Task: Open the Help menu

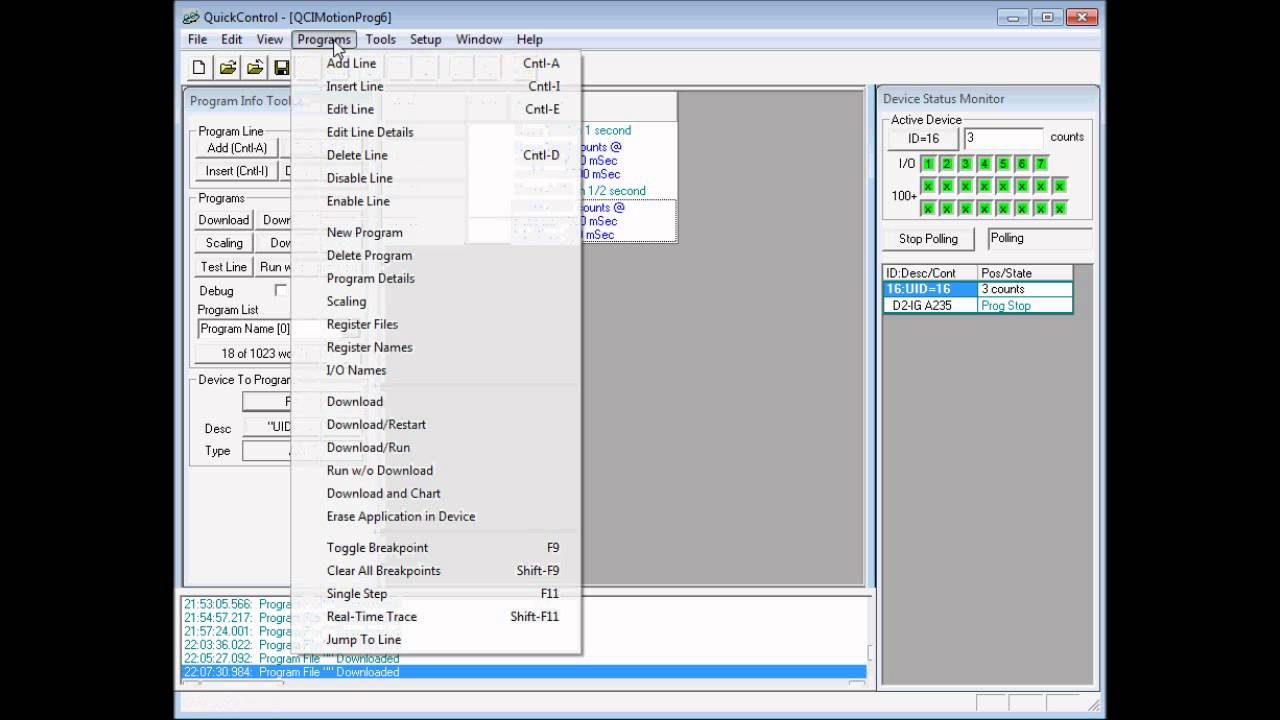Action: [530, 39]
